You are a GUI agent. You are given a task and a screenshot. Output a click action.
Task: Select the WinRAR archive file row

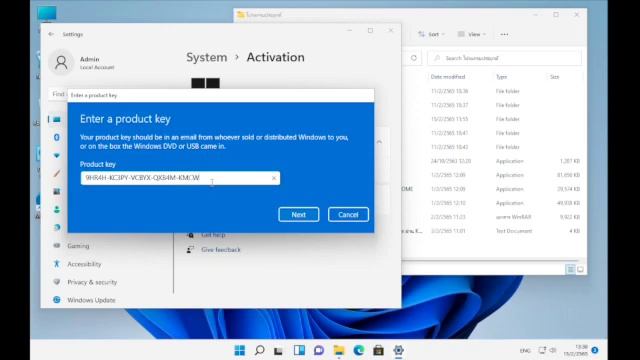(x=492, y=217)
